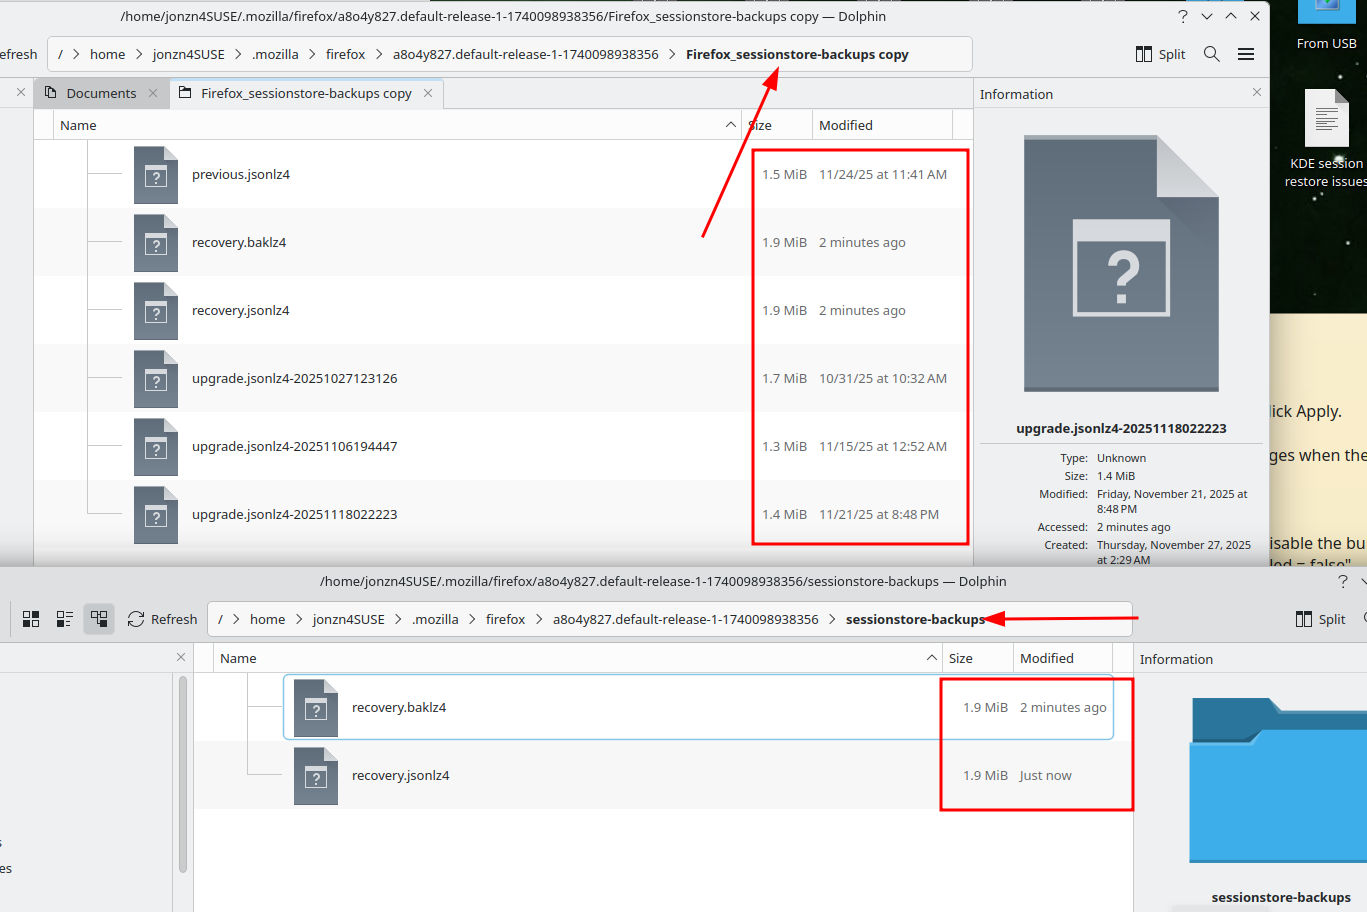This screenshot has height=912, width=1367.
Task: Go to a8o4y827.default-release folder in lower breadcrumb
Action: 686,619
